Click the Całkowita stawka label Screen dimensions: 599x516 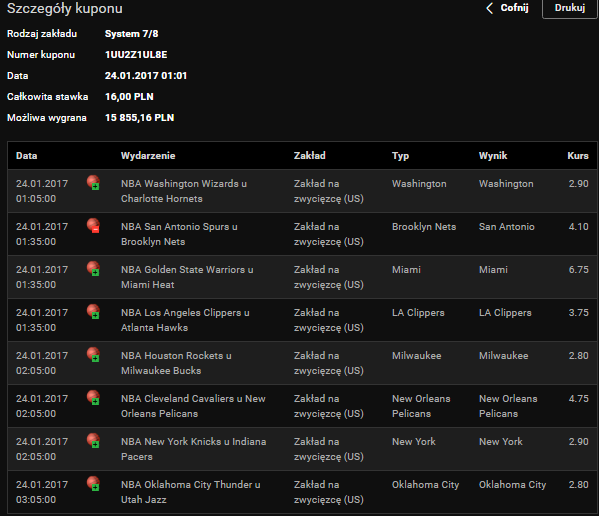click(47, 97)
